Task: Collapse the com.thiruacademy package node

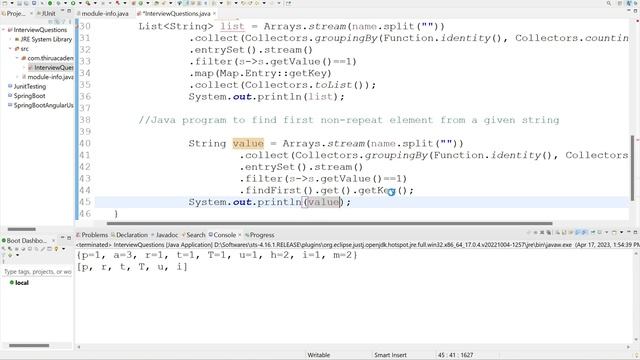Action: click(x=17, y=58)
